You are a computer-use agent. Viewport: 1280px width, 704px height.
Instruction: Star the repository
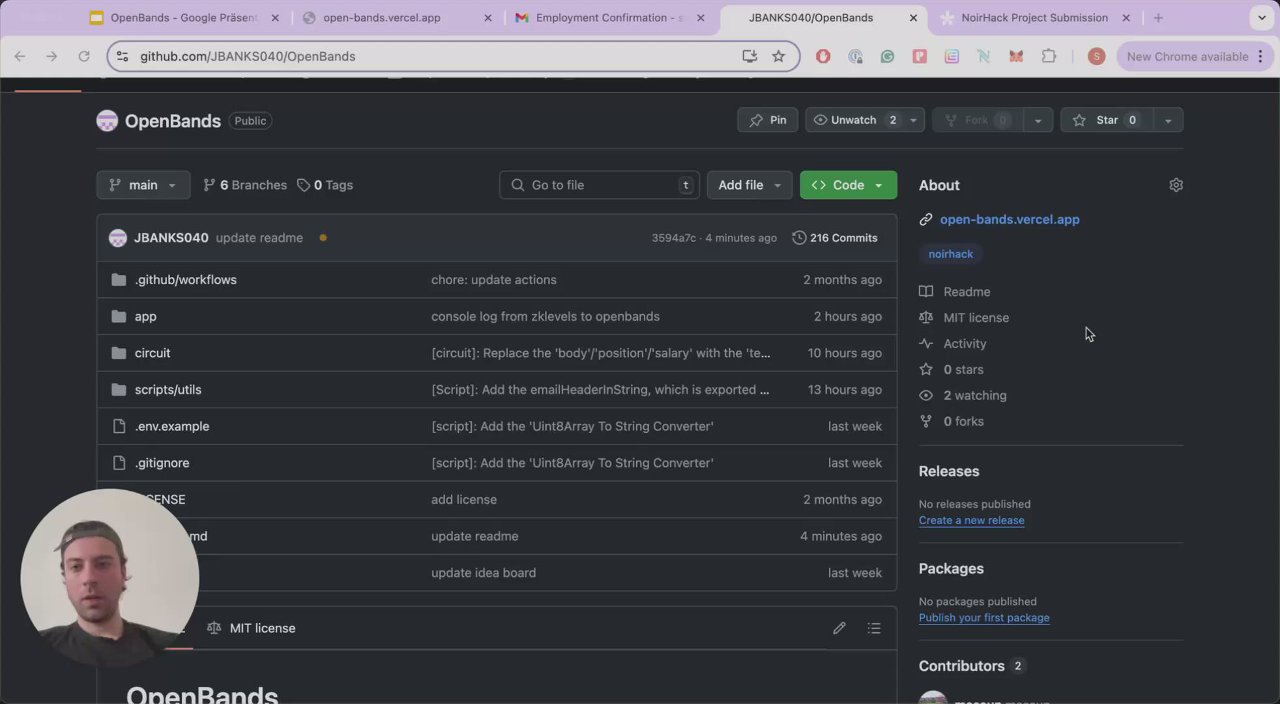tap(1105, 120)
